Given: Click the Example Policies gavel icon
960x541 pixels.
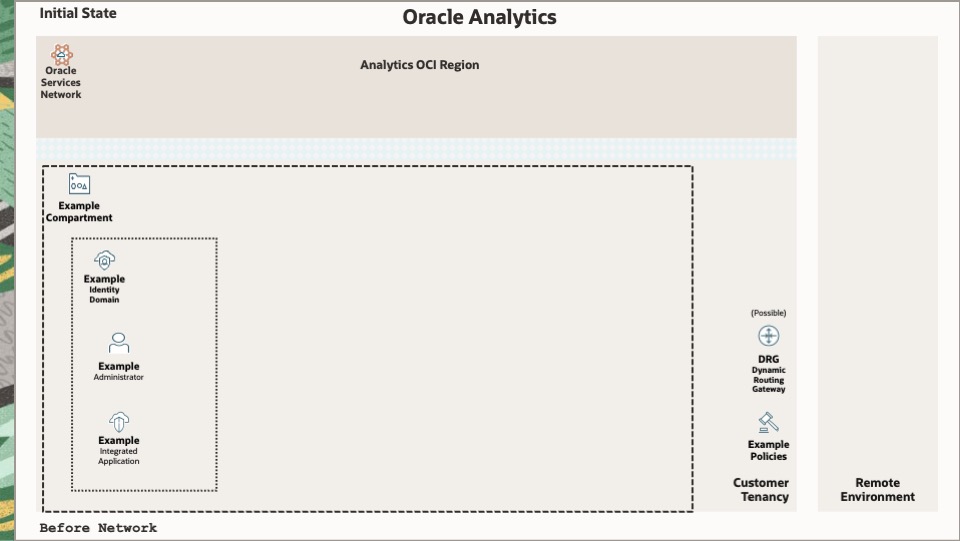Looking at the screenshot, I should [x=768, y=423].
